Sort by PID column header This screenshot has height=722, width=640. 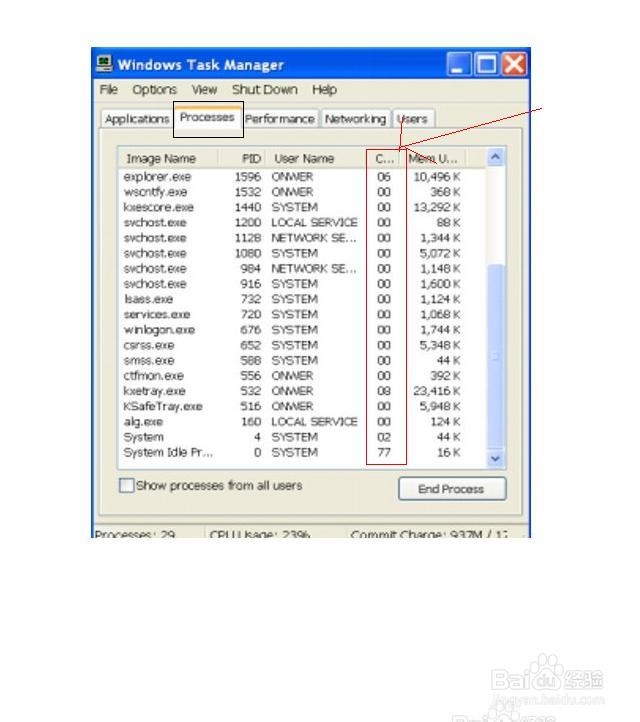click(242, 158)
